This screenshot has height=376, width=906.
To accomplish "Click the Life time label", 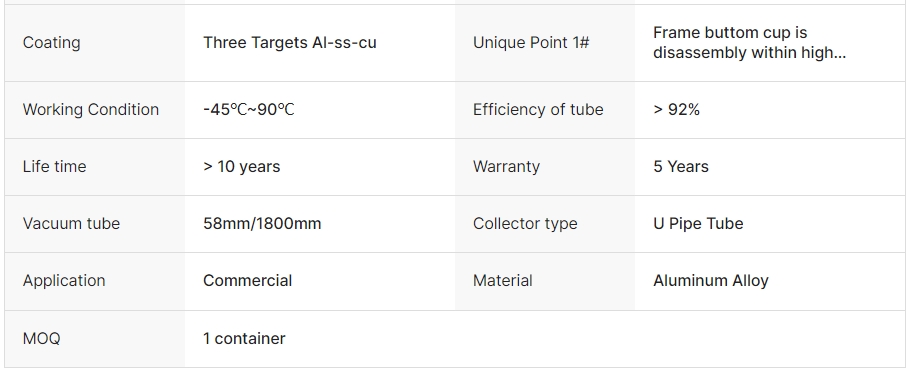I will 54,167.
